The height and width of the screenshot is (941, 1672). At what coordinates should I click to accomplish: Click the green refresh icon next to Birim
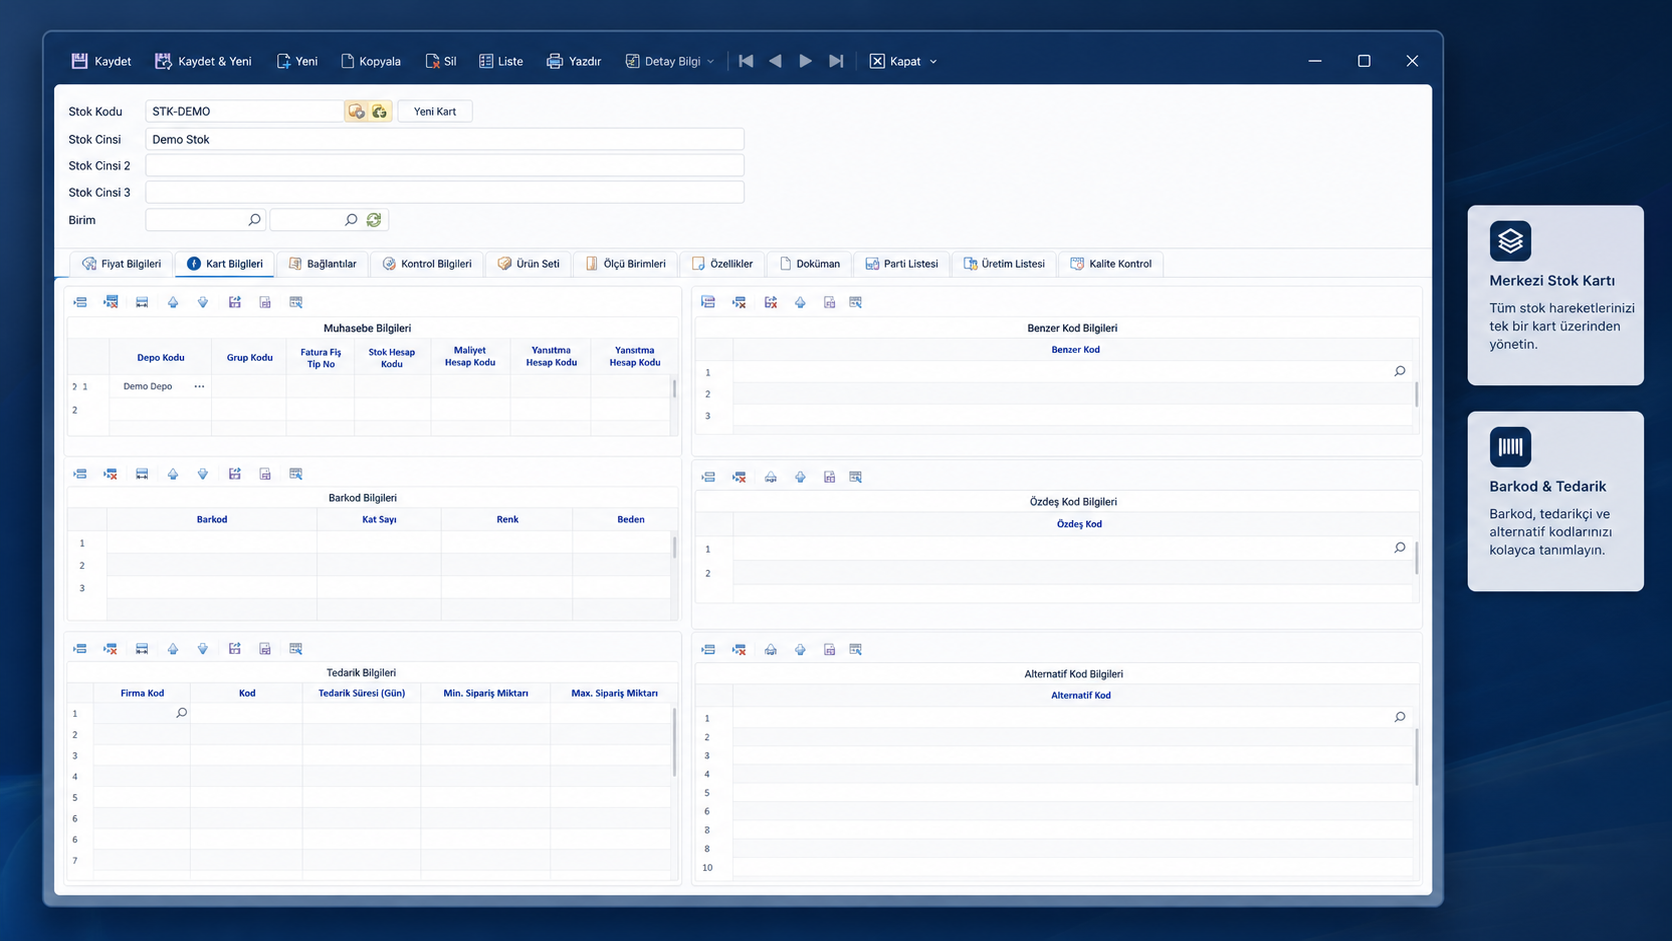tap(374, 220)
